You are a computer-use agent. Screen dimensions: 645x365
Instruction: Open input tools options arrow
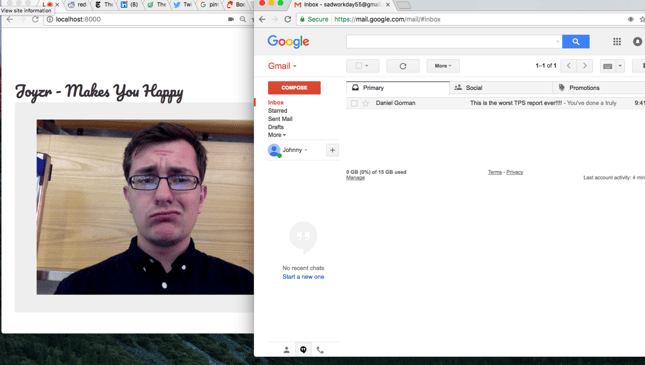[620, 66]
